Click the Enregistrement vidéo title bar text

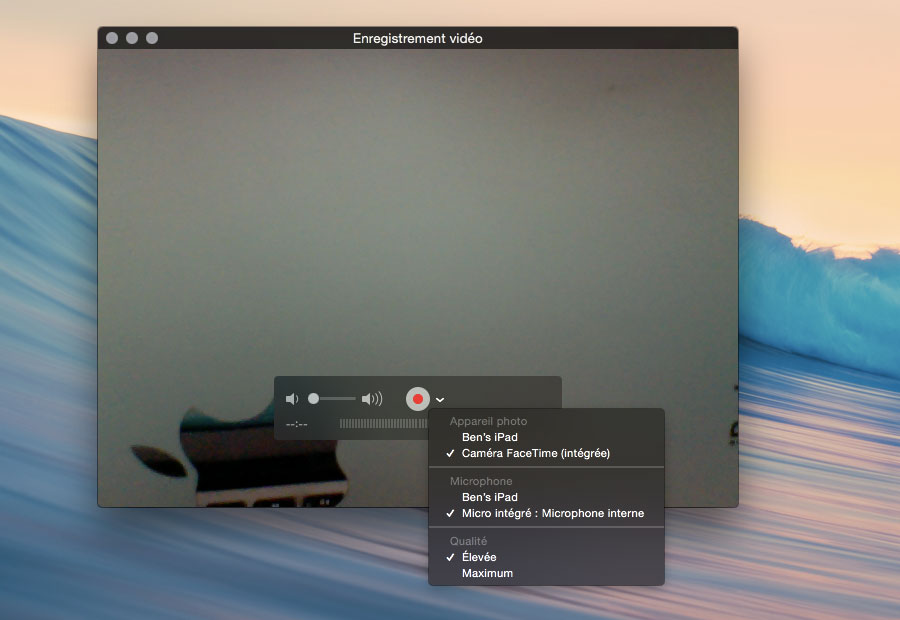click(417, 38)
